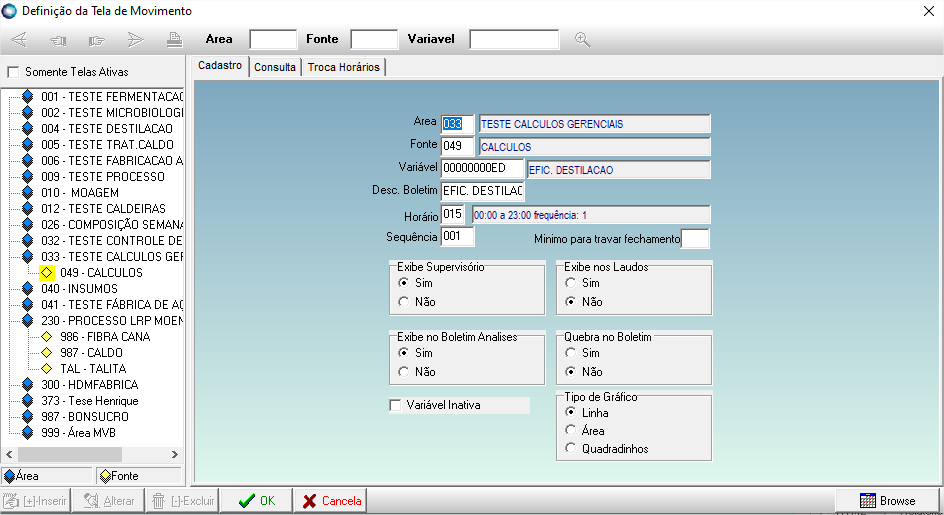Screen dimensions: 944x515
Task: Select tree item 009 - TESTE PROCESSO
Action: pos(103,177)
